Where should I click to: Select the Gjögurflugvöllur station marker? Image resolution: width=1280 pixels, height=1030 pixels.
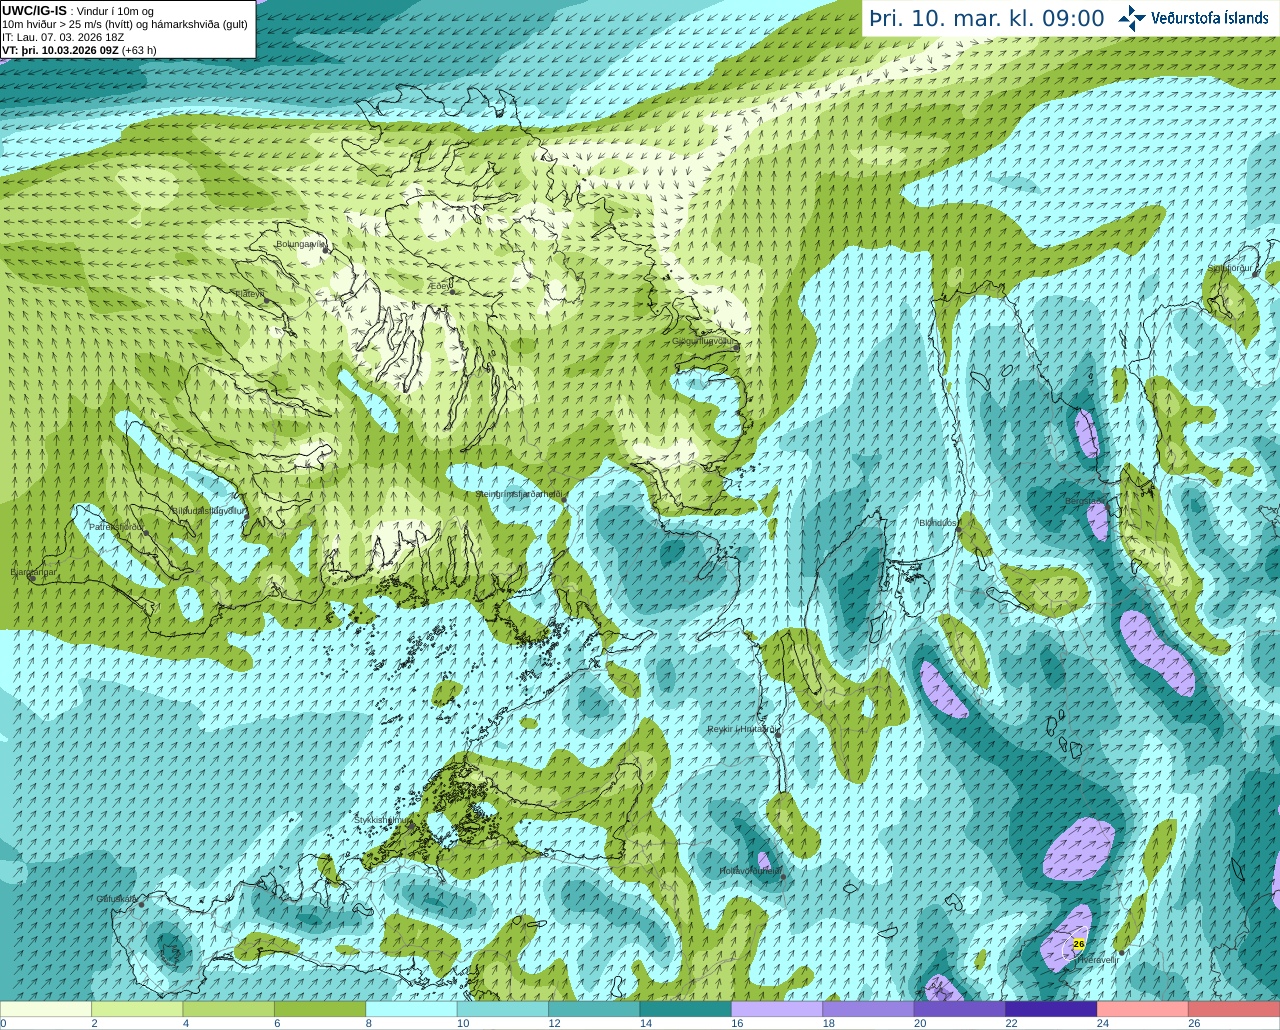[x=736, y=347]
